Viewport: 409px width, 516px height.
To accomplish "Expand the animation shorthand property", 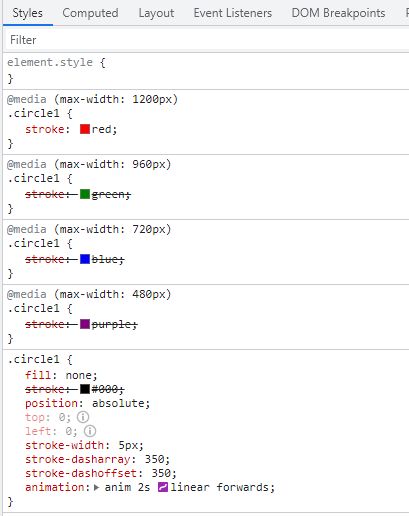I will tap(97, 487).
